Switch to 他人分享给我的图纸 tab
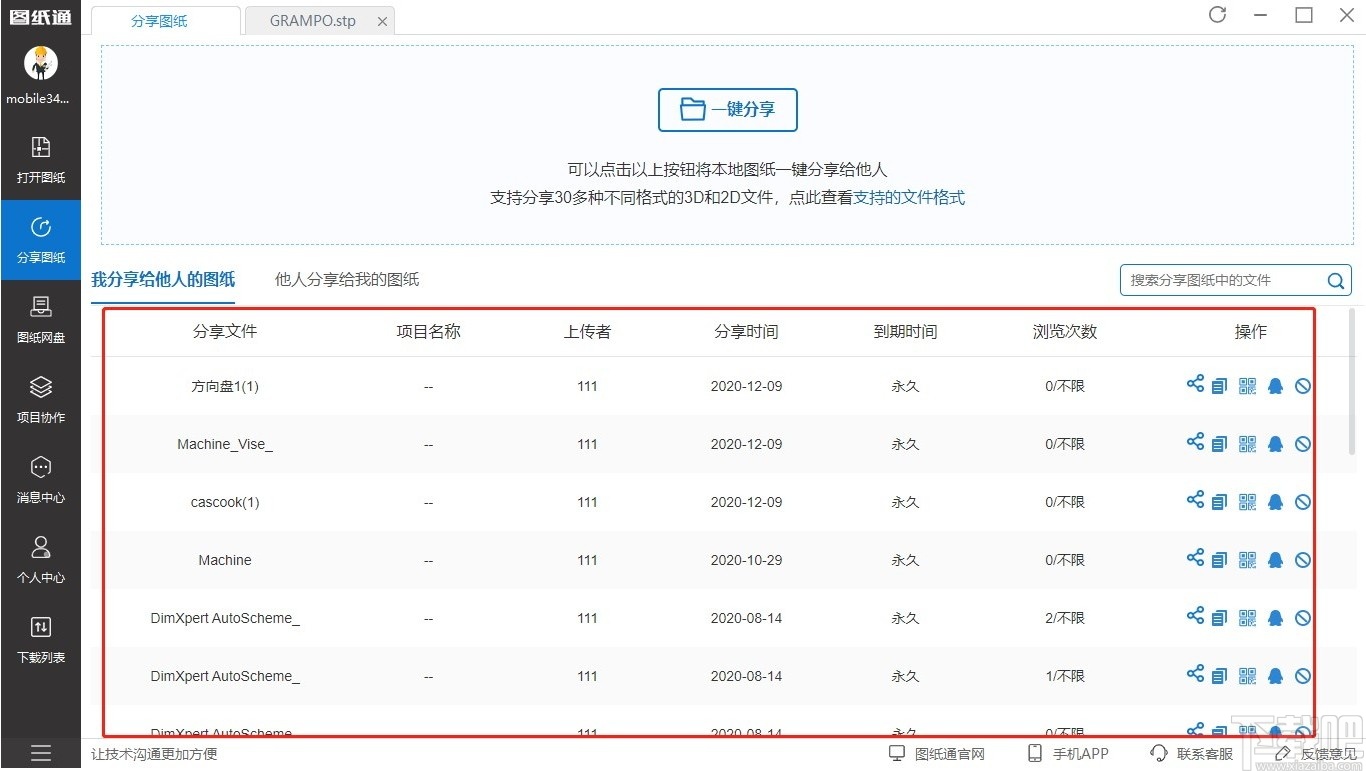 click(345, 280)
